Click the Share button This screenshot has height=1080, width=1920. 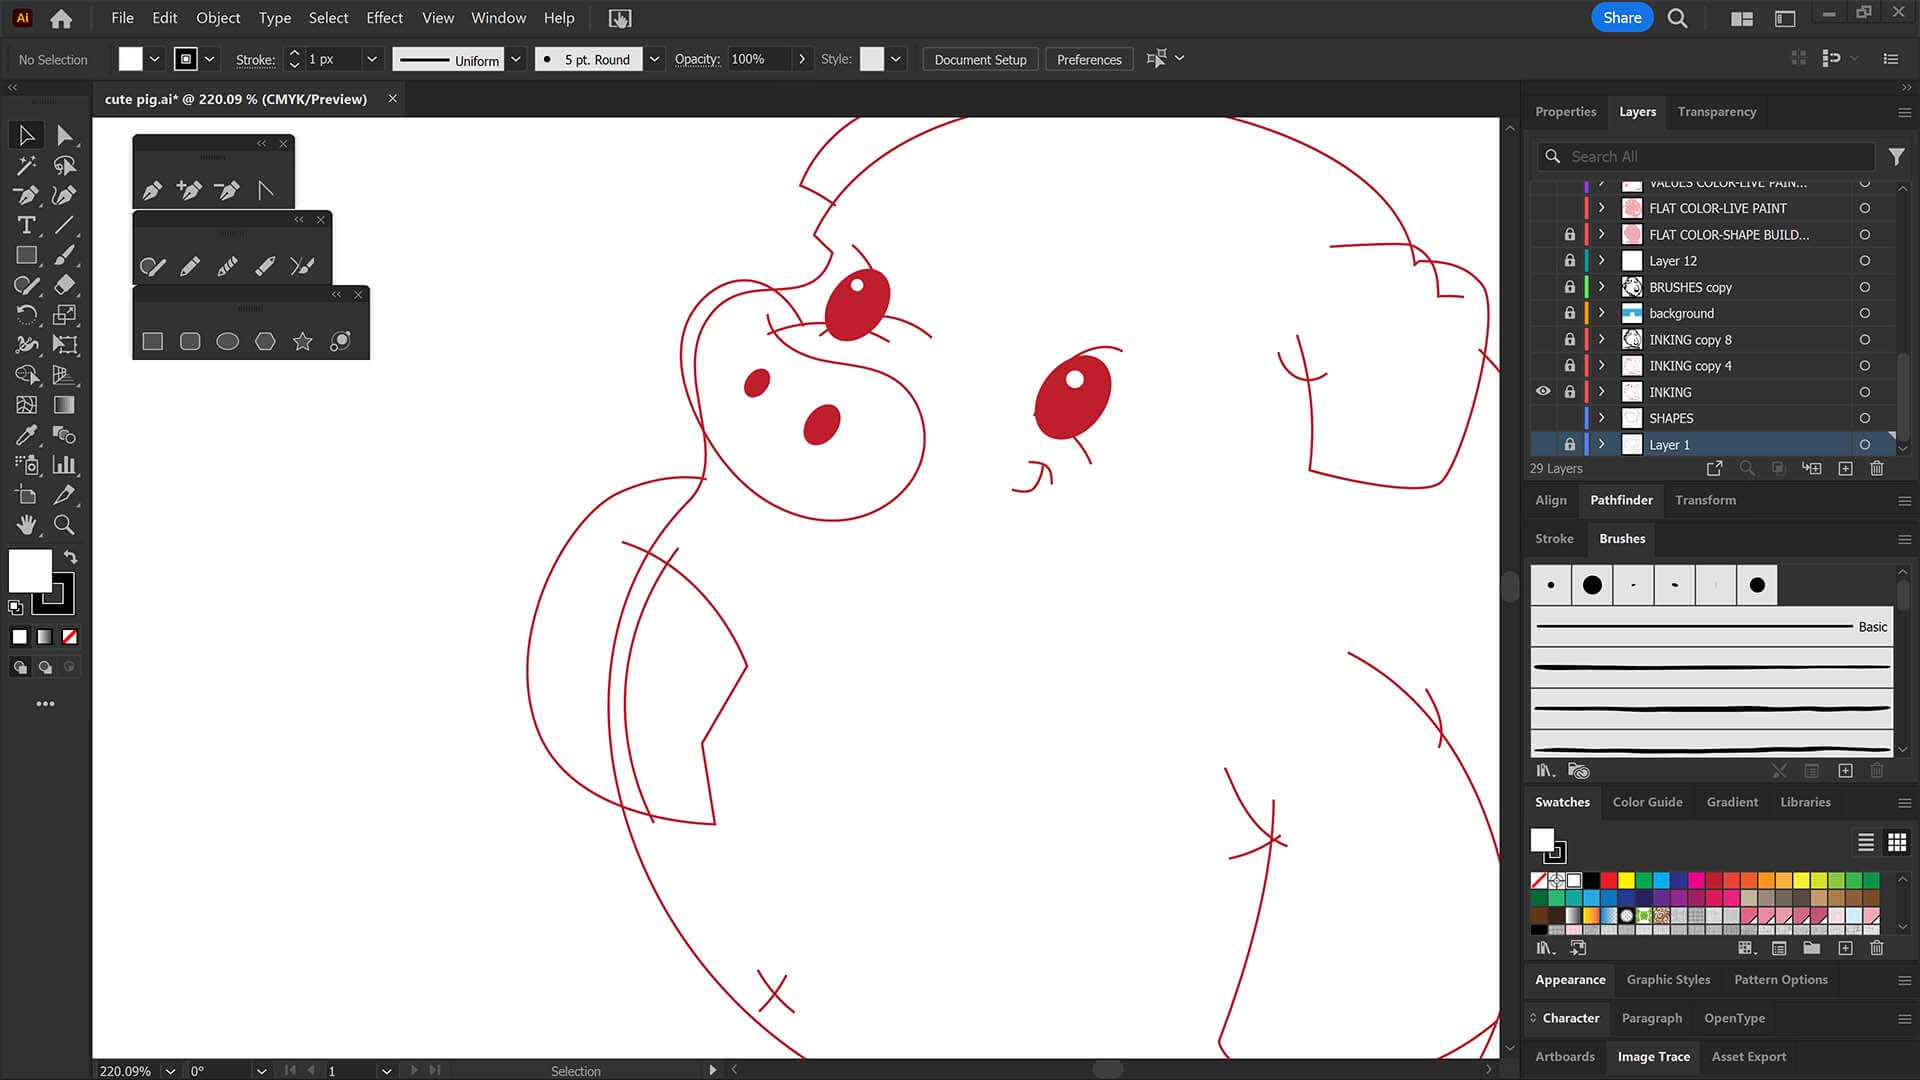(1622, 18)
